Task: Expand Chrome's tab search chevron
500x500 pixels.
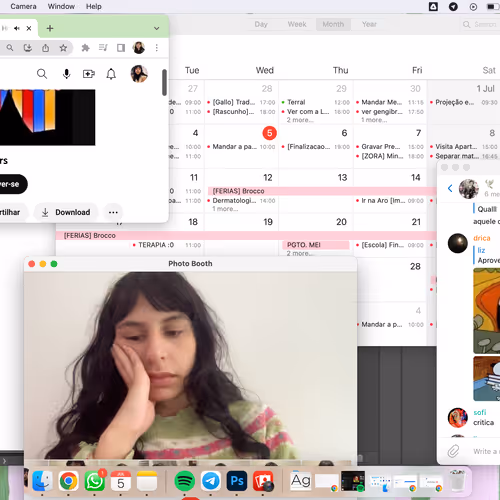Action: pyautogui.click(x=156, y=28)
